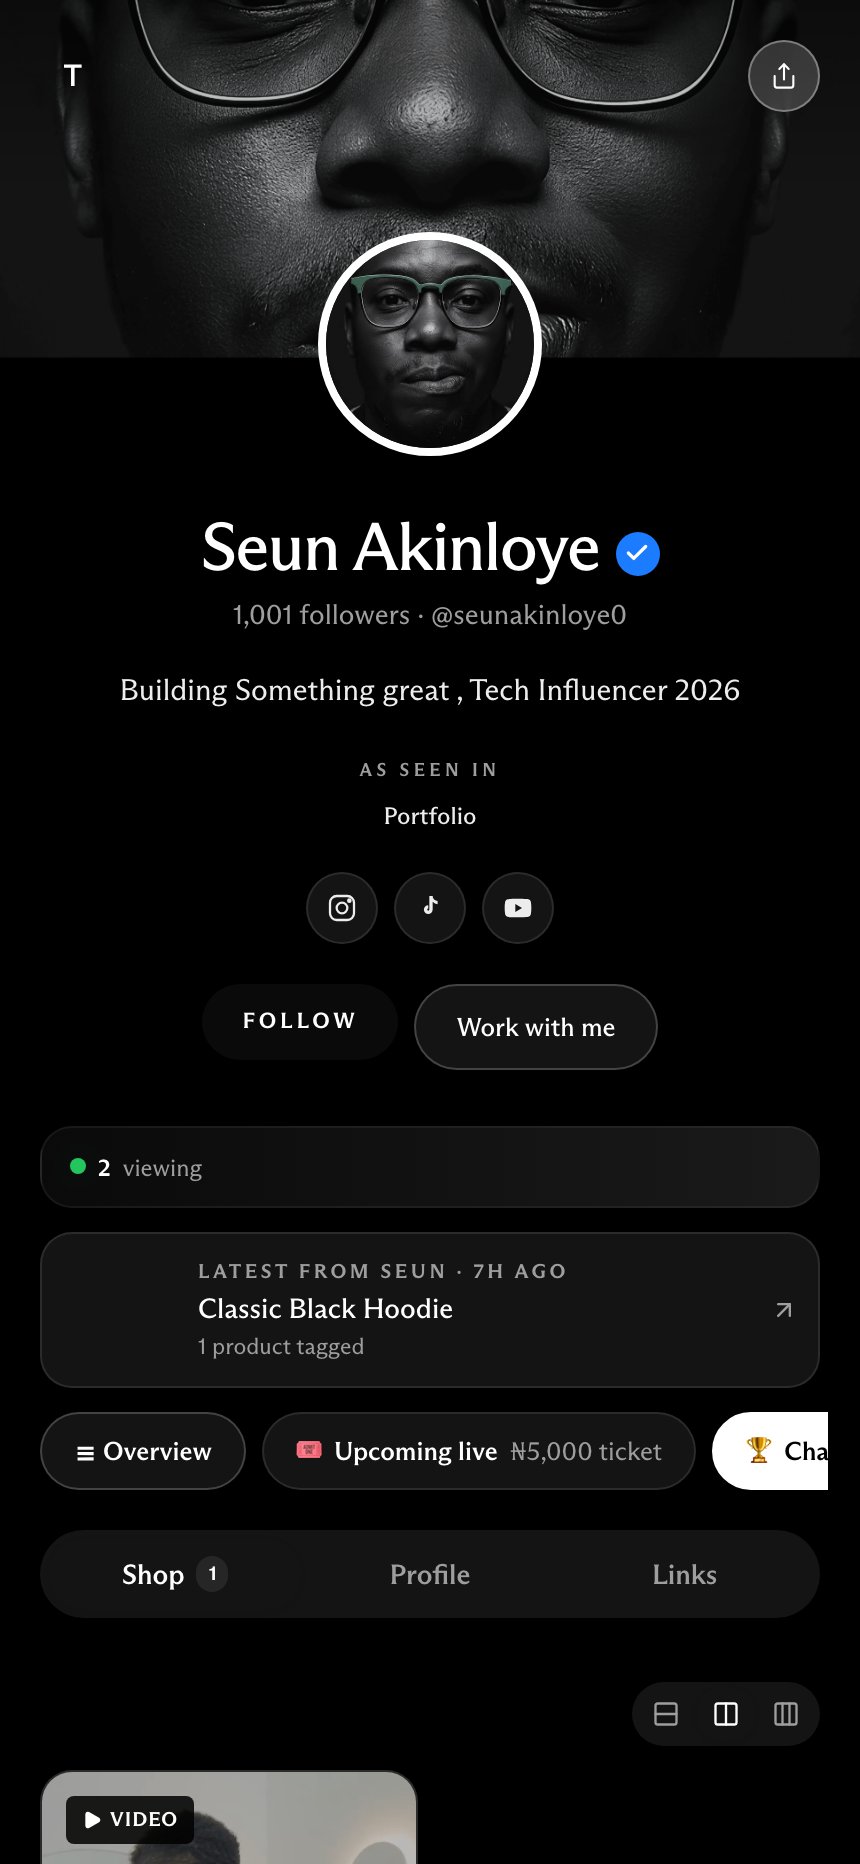Click the Work with me button
This screenshot has height=1864, width=860.
(x=536, y=1027)
